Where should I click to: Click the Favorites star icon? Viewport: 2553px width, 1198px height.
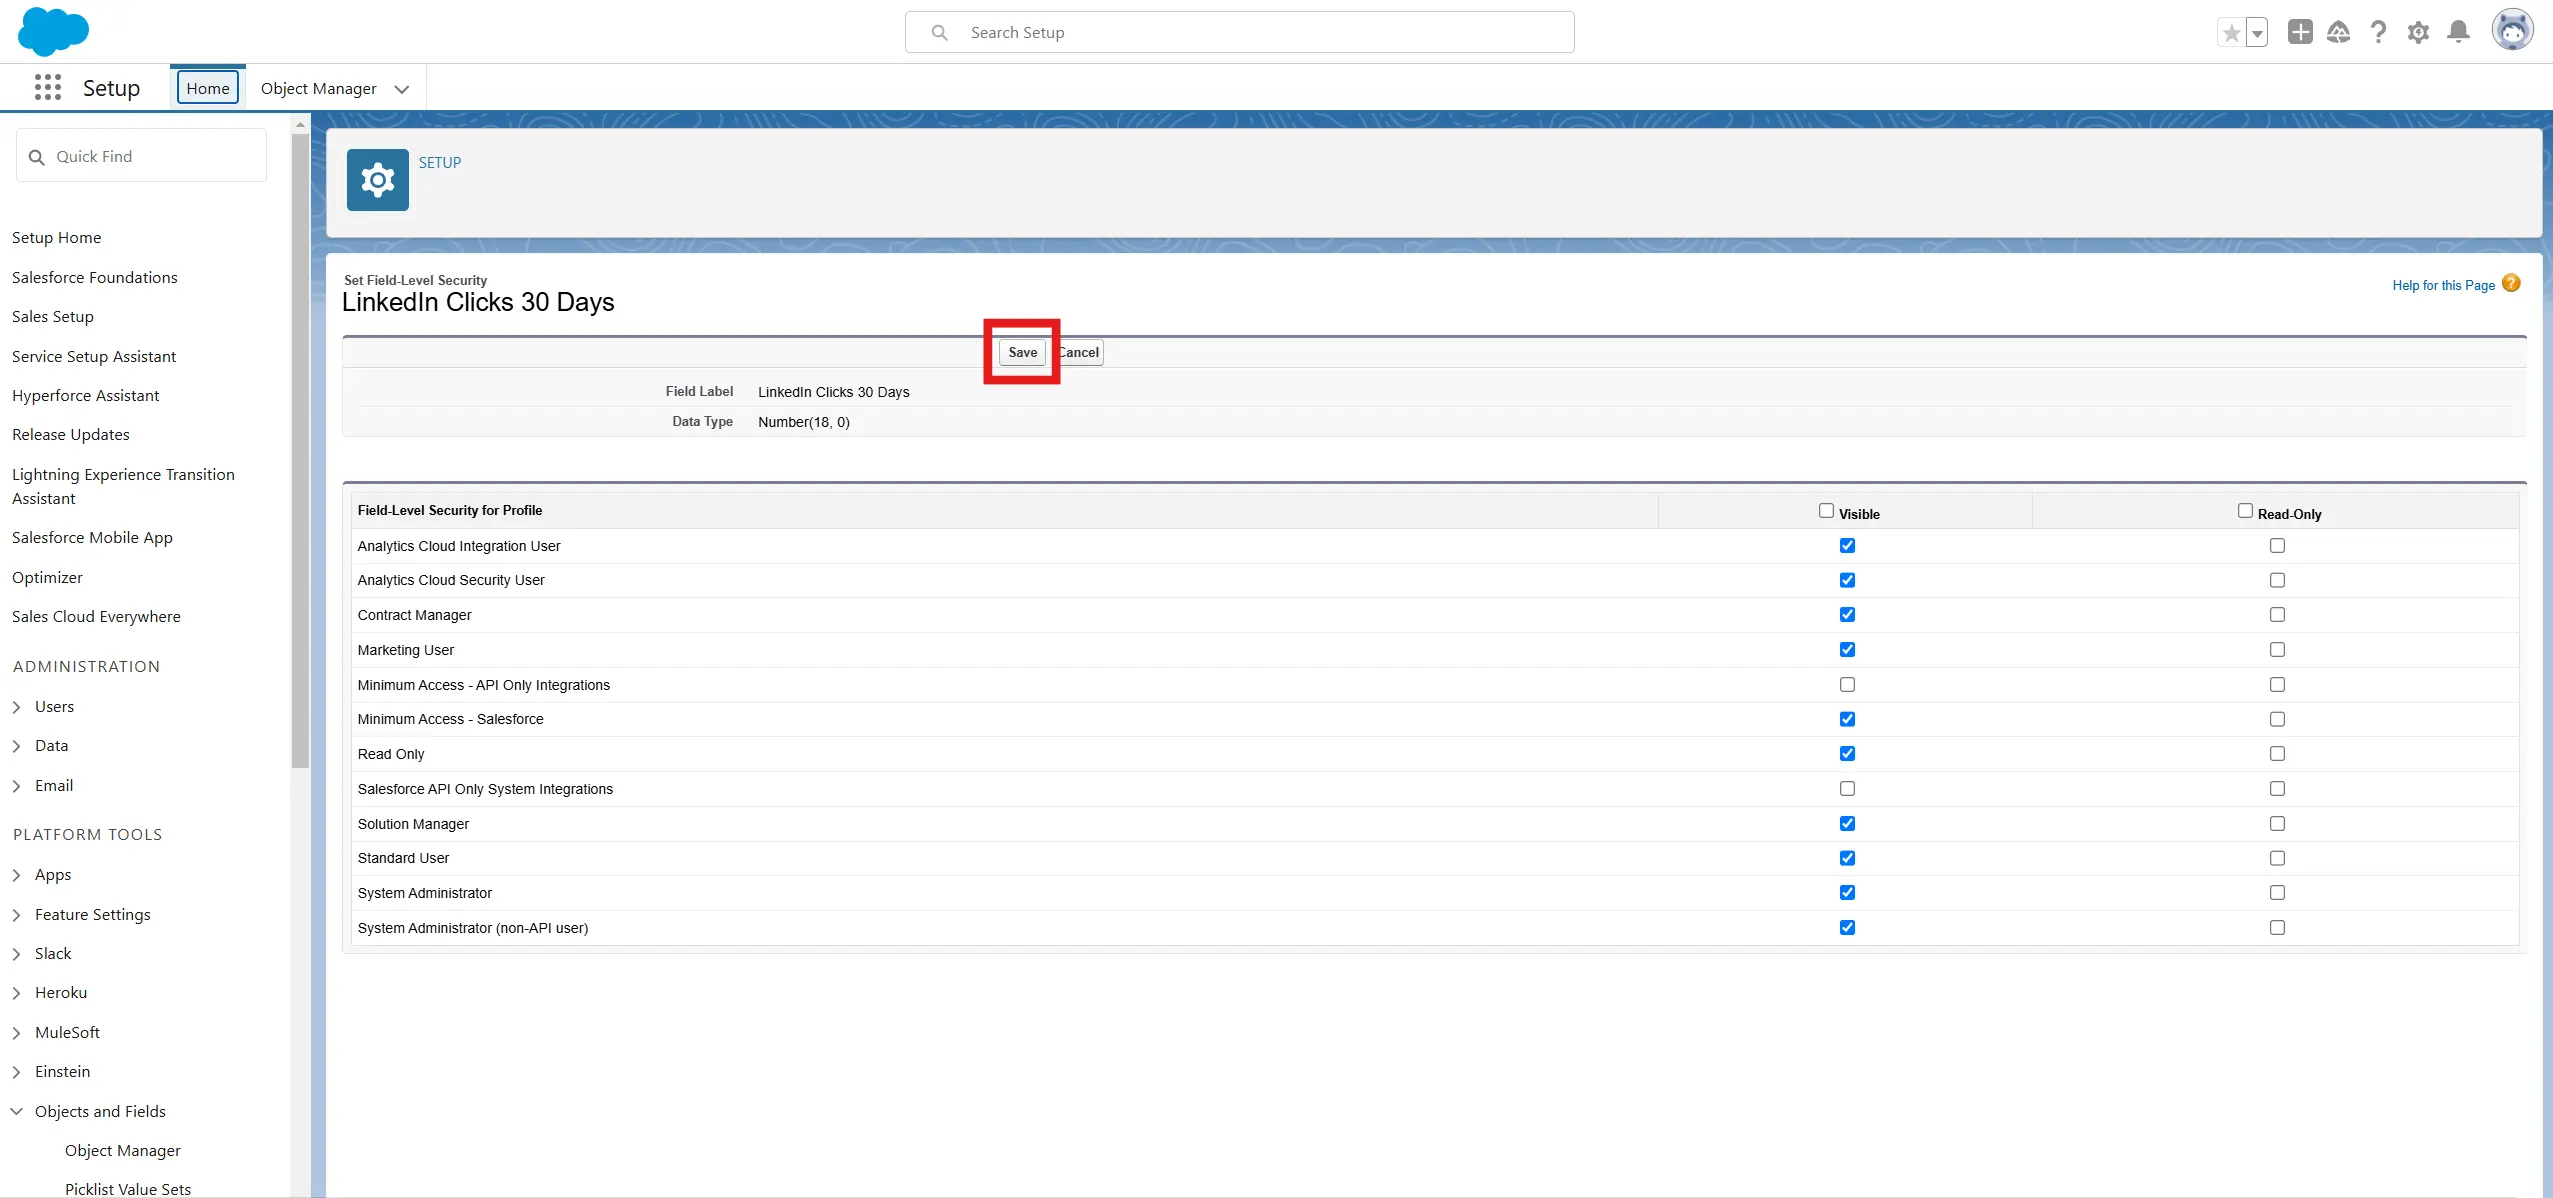[x=2231, y=33]
